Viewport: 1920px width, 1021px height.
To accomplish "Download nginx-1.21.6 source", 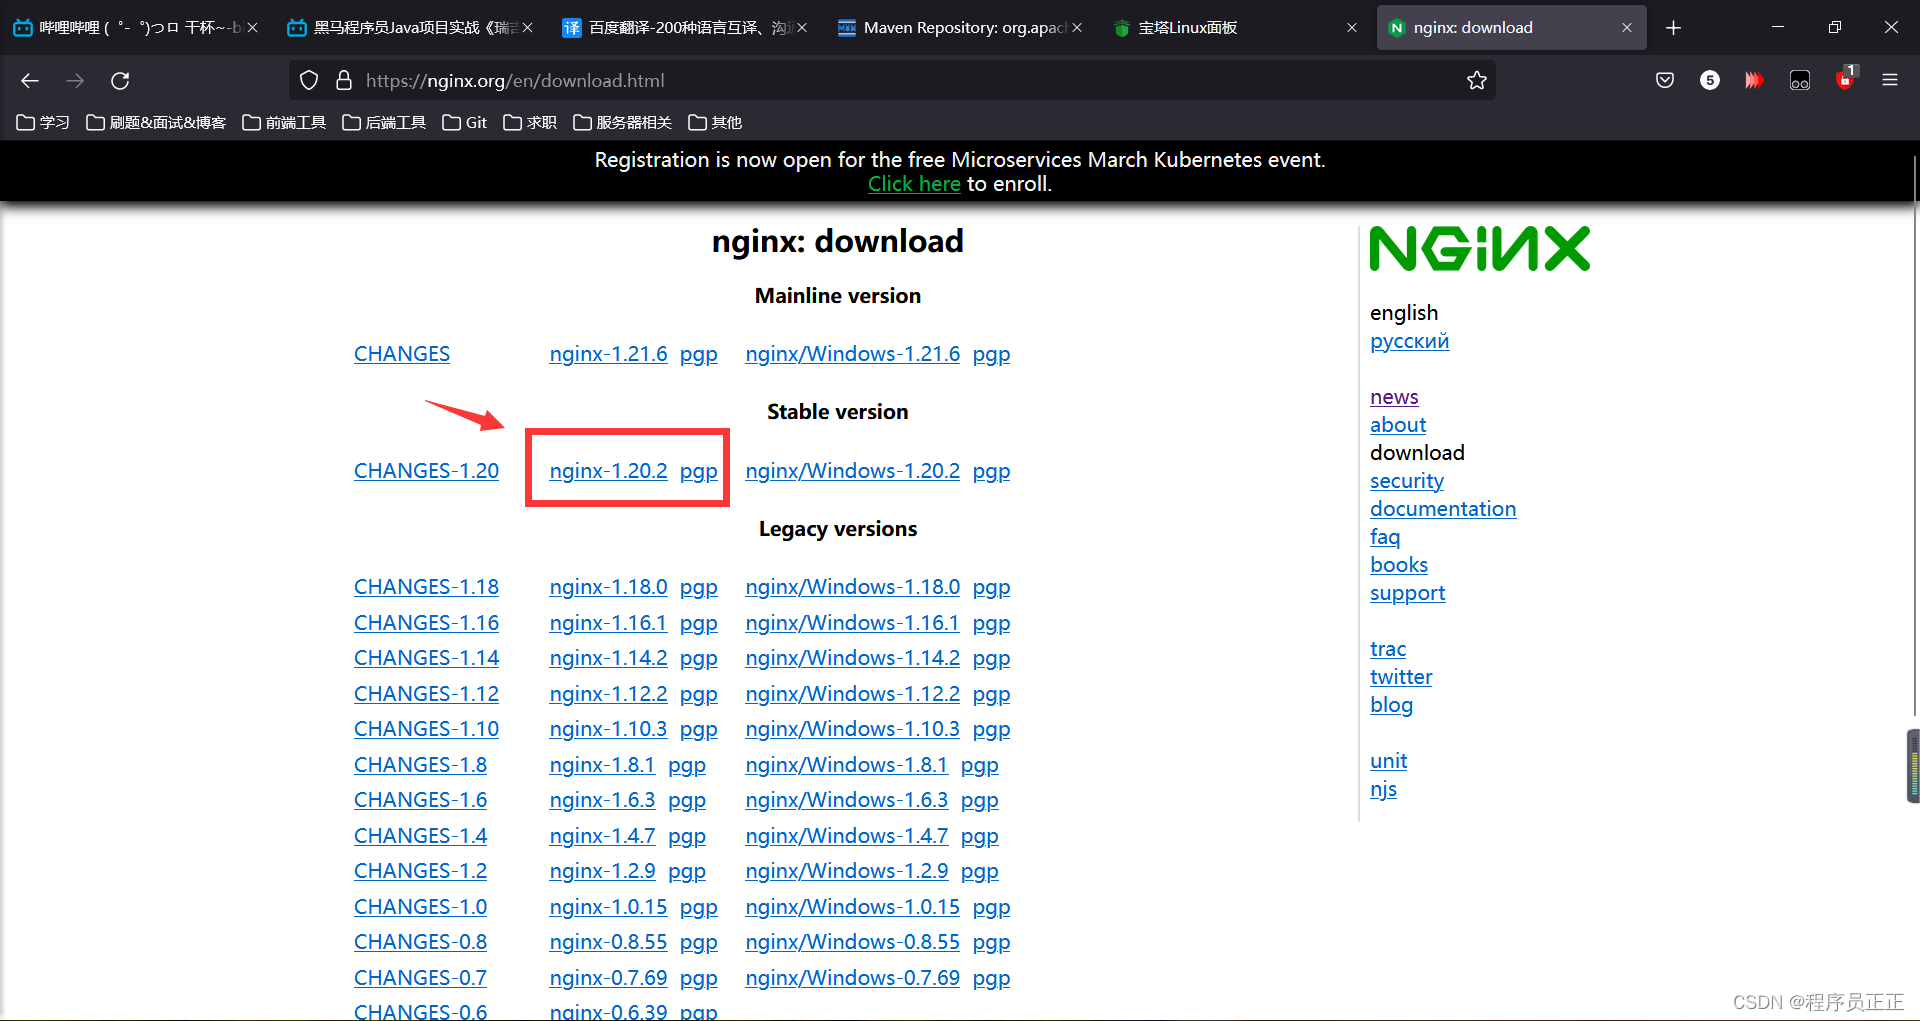I will pyautogui.click(x=608, y=354).
